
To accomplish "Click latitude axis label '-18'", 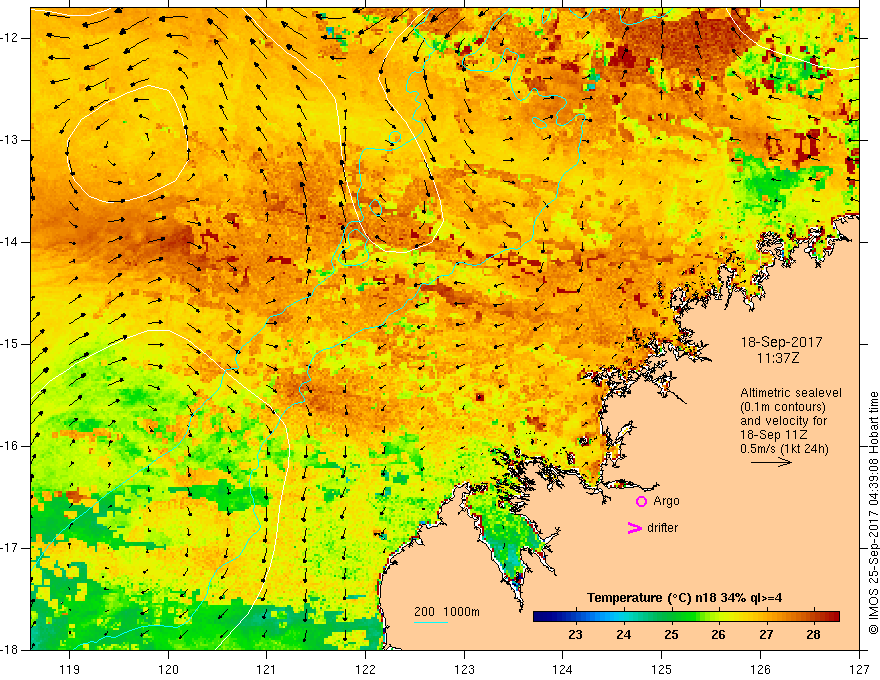I will point(10,650).
